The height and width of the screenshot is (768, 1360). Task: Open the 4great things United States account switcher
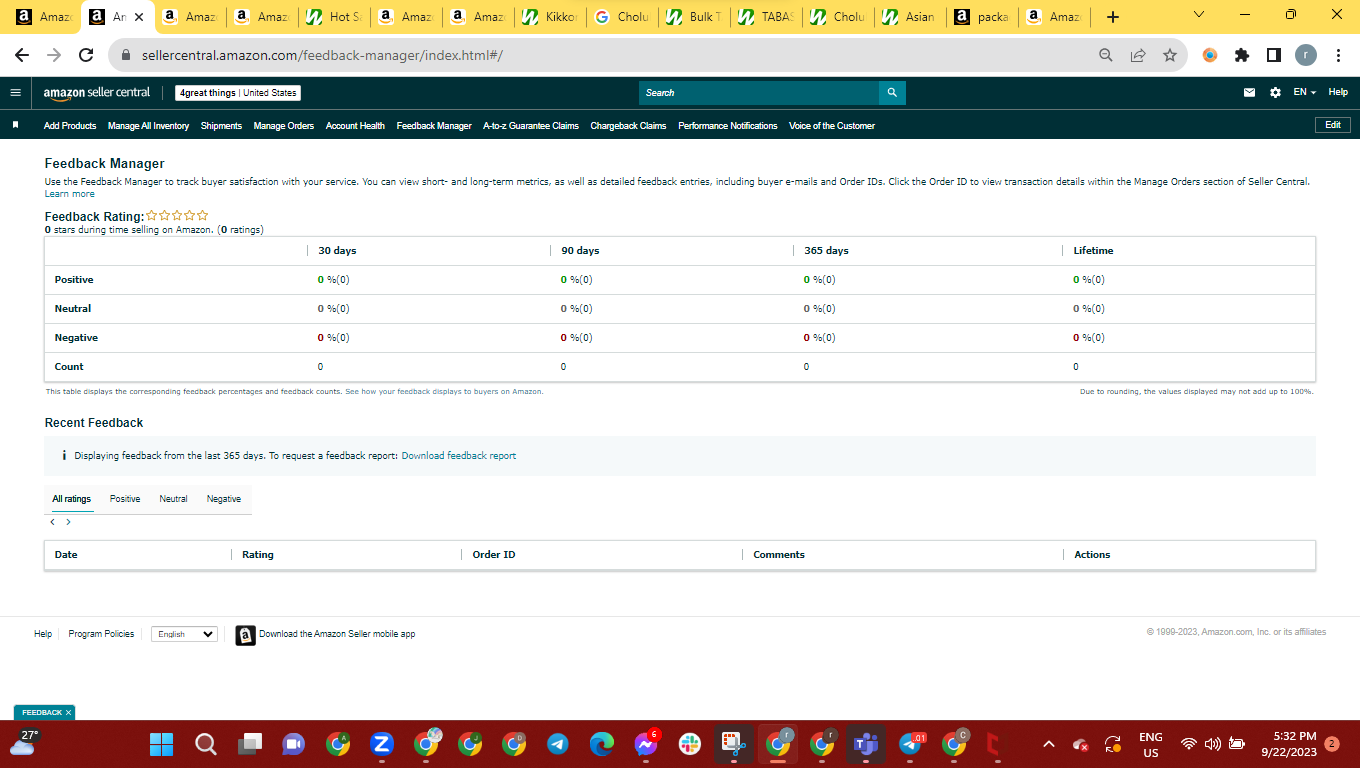pyautogui.click(x=238, y=93)
